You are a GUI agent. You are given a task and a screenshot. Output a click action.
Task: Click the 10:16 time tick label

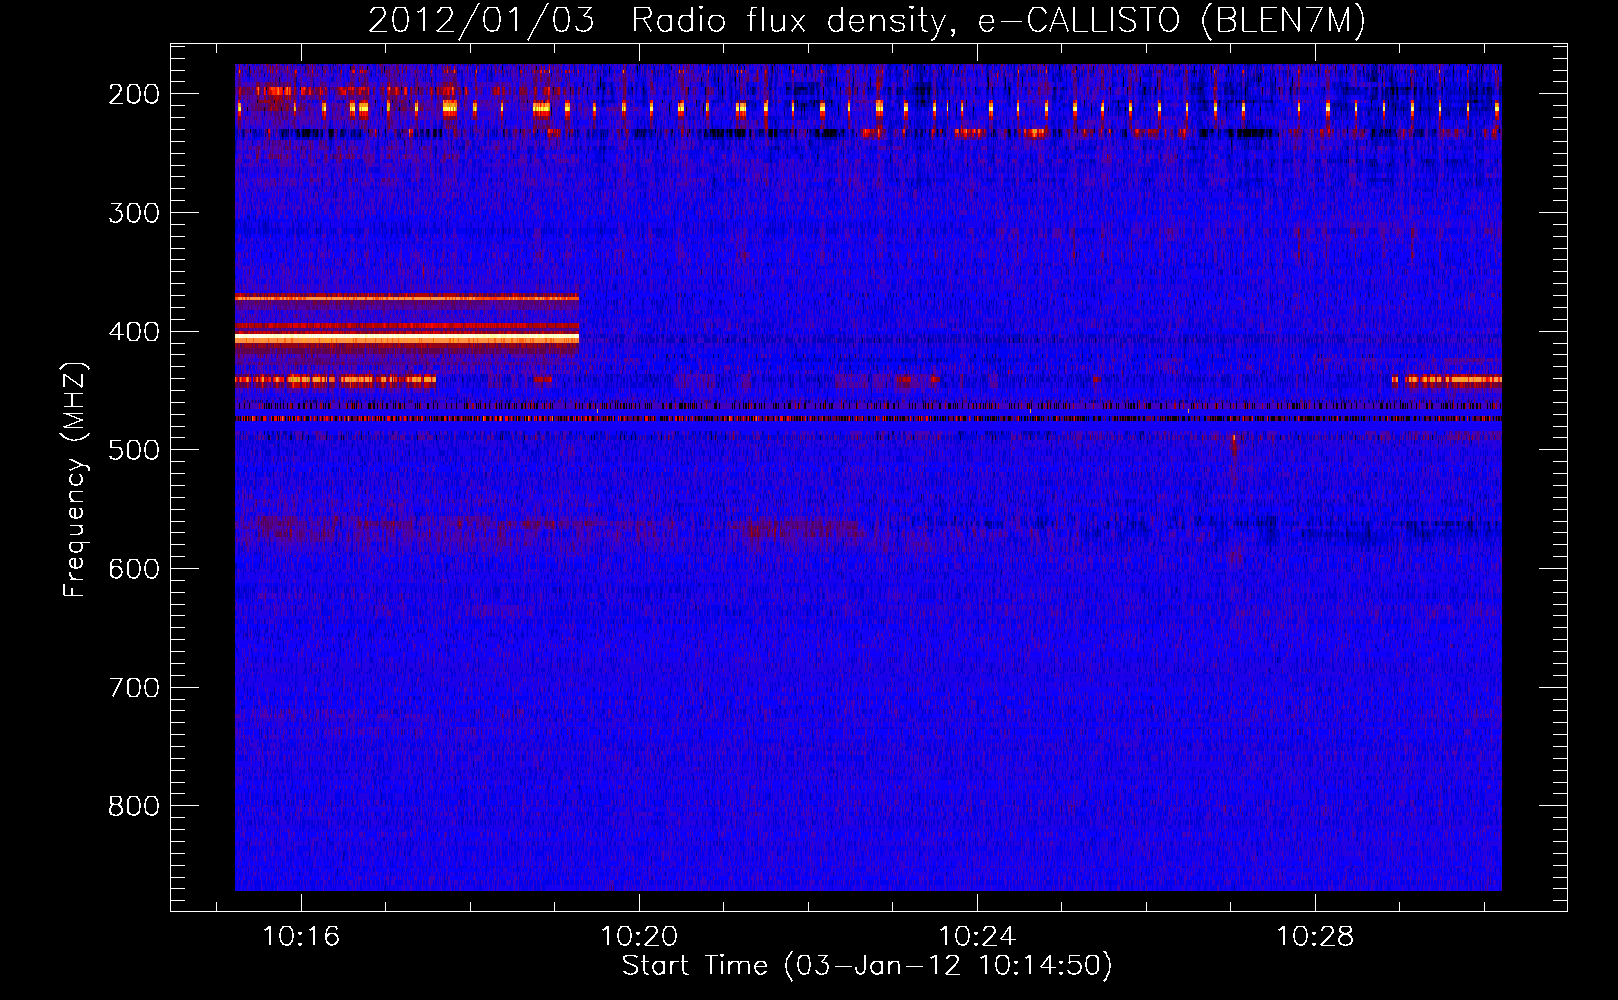301,937
